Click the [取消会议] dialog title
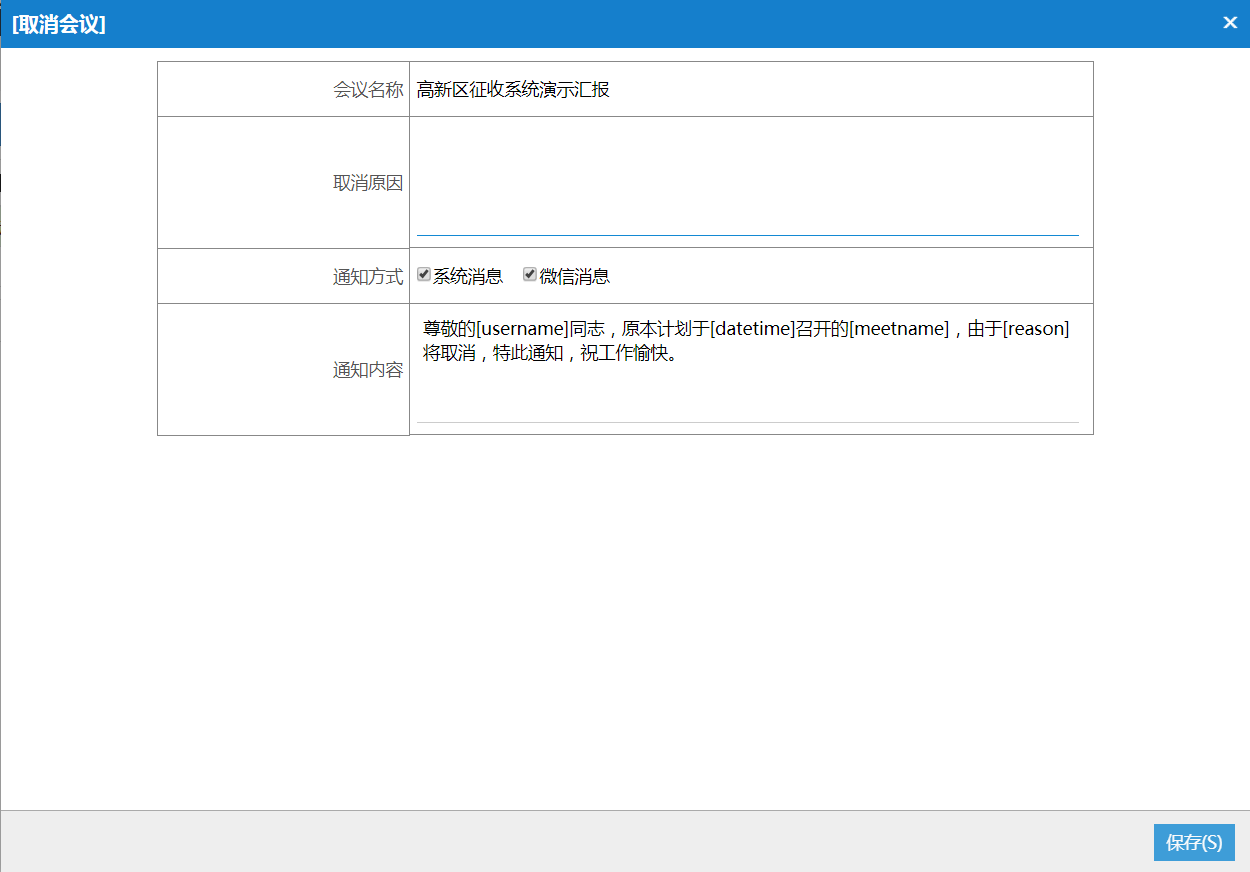1250x872 pixels. [x=59, y=24]
